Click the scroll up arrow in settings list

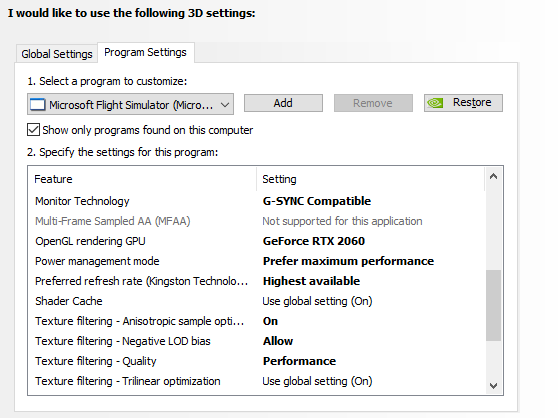[x=493, y=176]
